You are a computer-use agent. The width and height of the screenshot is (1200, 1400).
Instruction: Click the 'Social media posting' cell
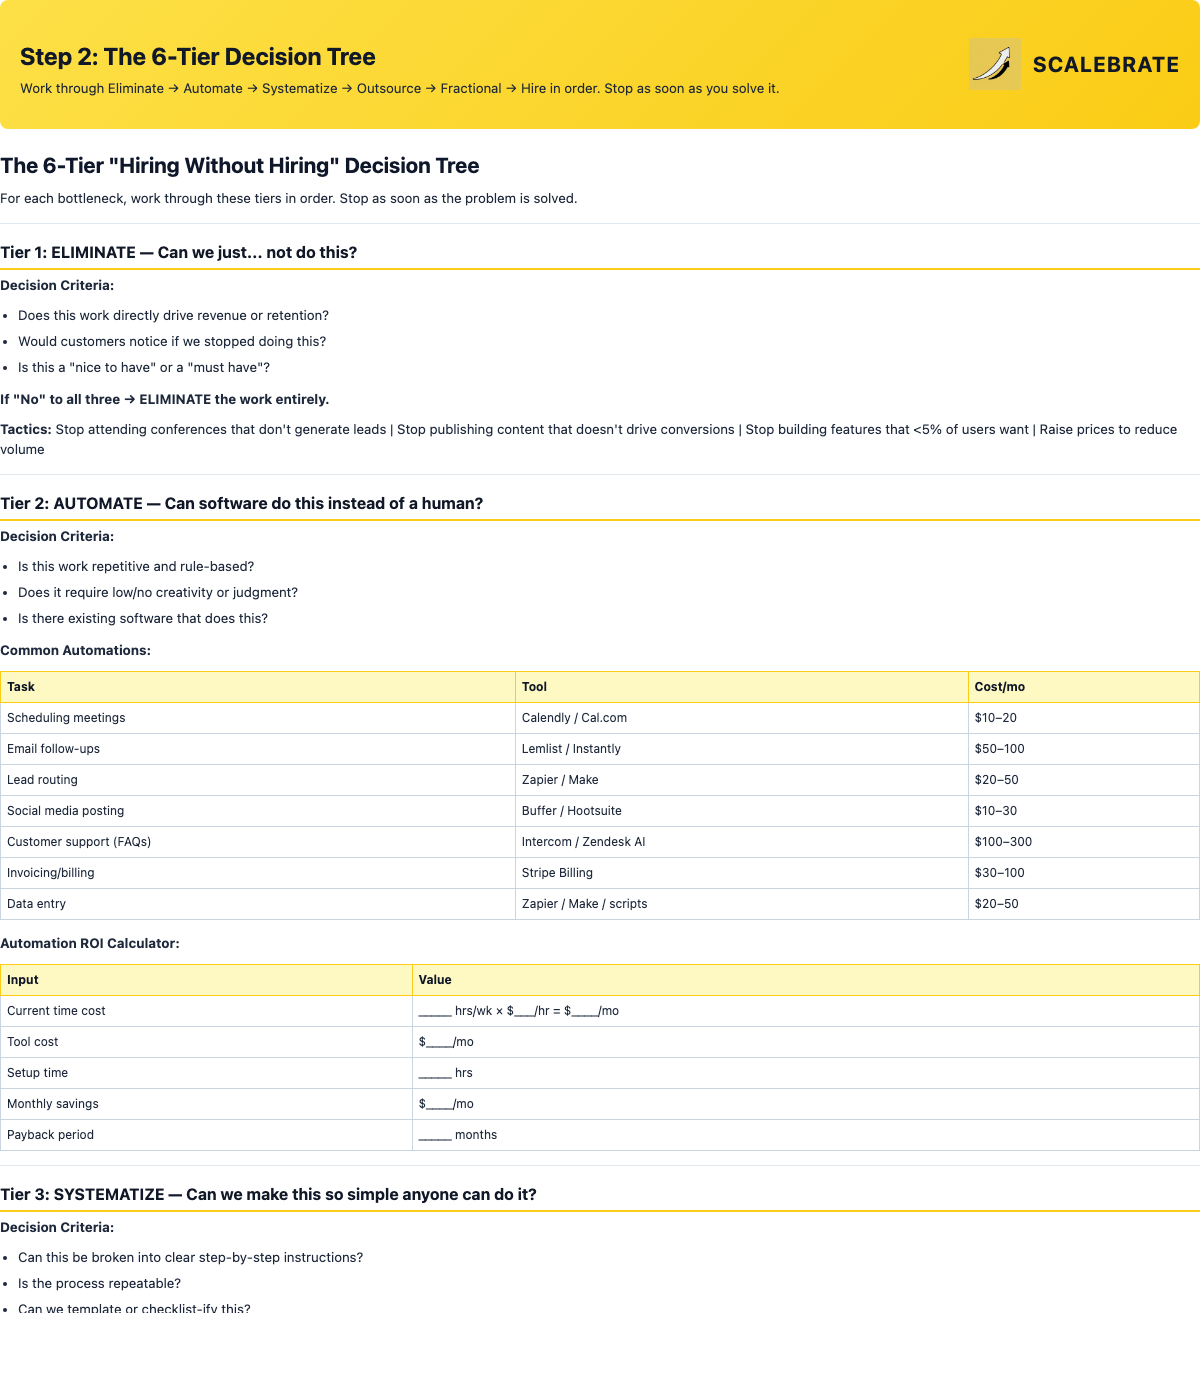258,811
